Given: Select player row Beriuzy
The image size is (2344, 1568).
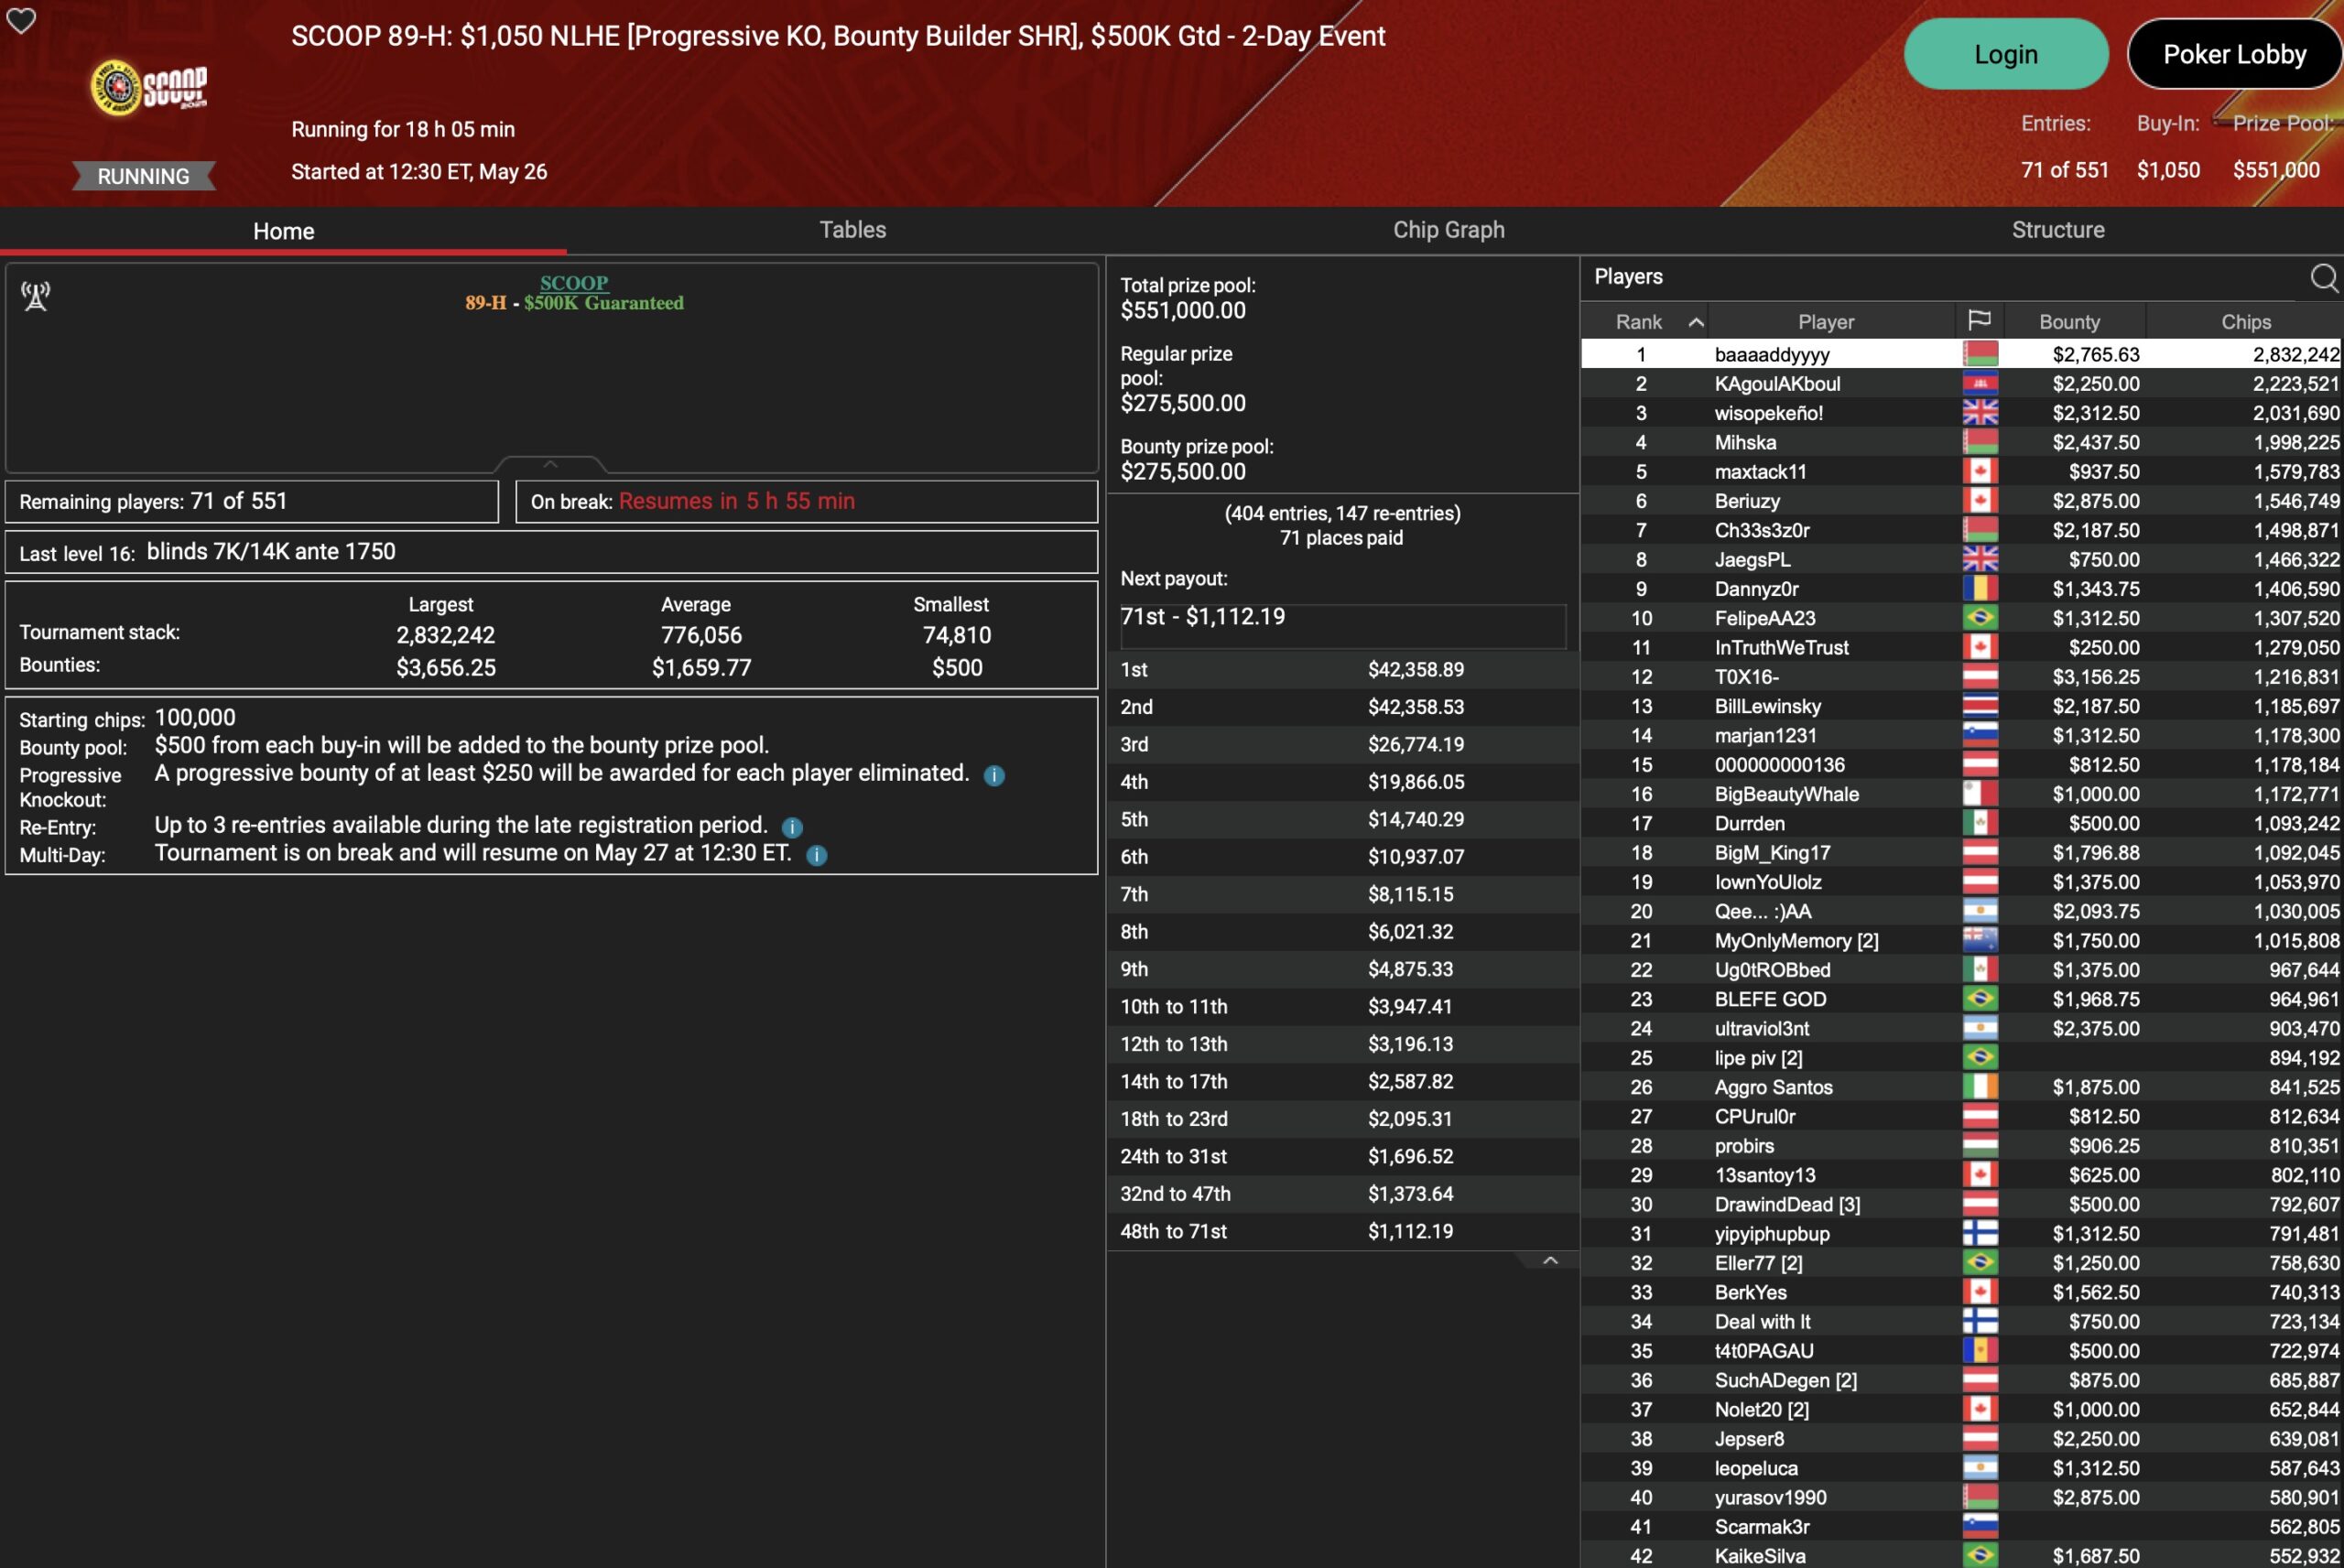Looking at the screenshot, I should click(1962, 500).
